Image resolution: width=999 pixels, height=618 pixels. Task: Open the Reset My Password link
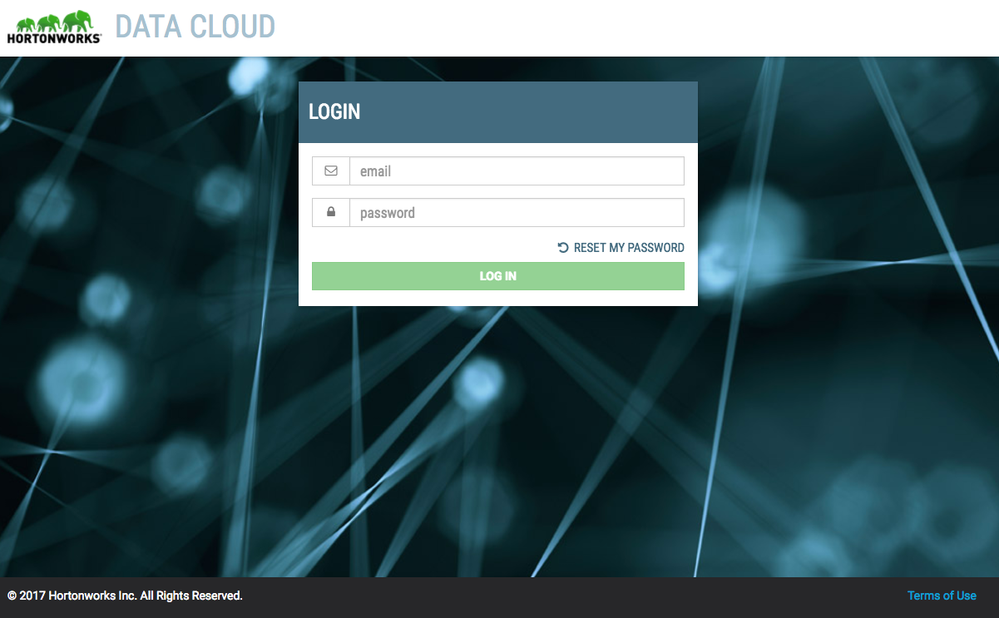click(x=621, y=247)
